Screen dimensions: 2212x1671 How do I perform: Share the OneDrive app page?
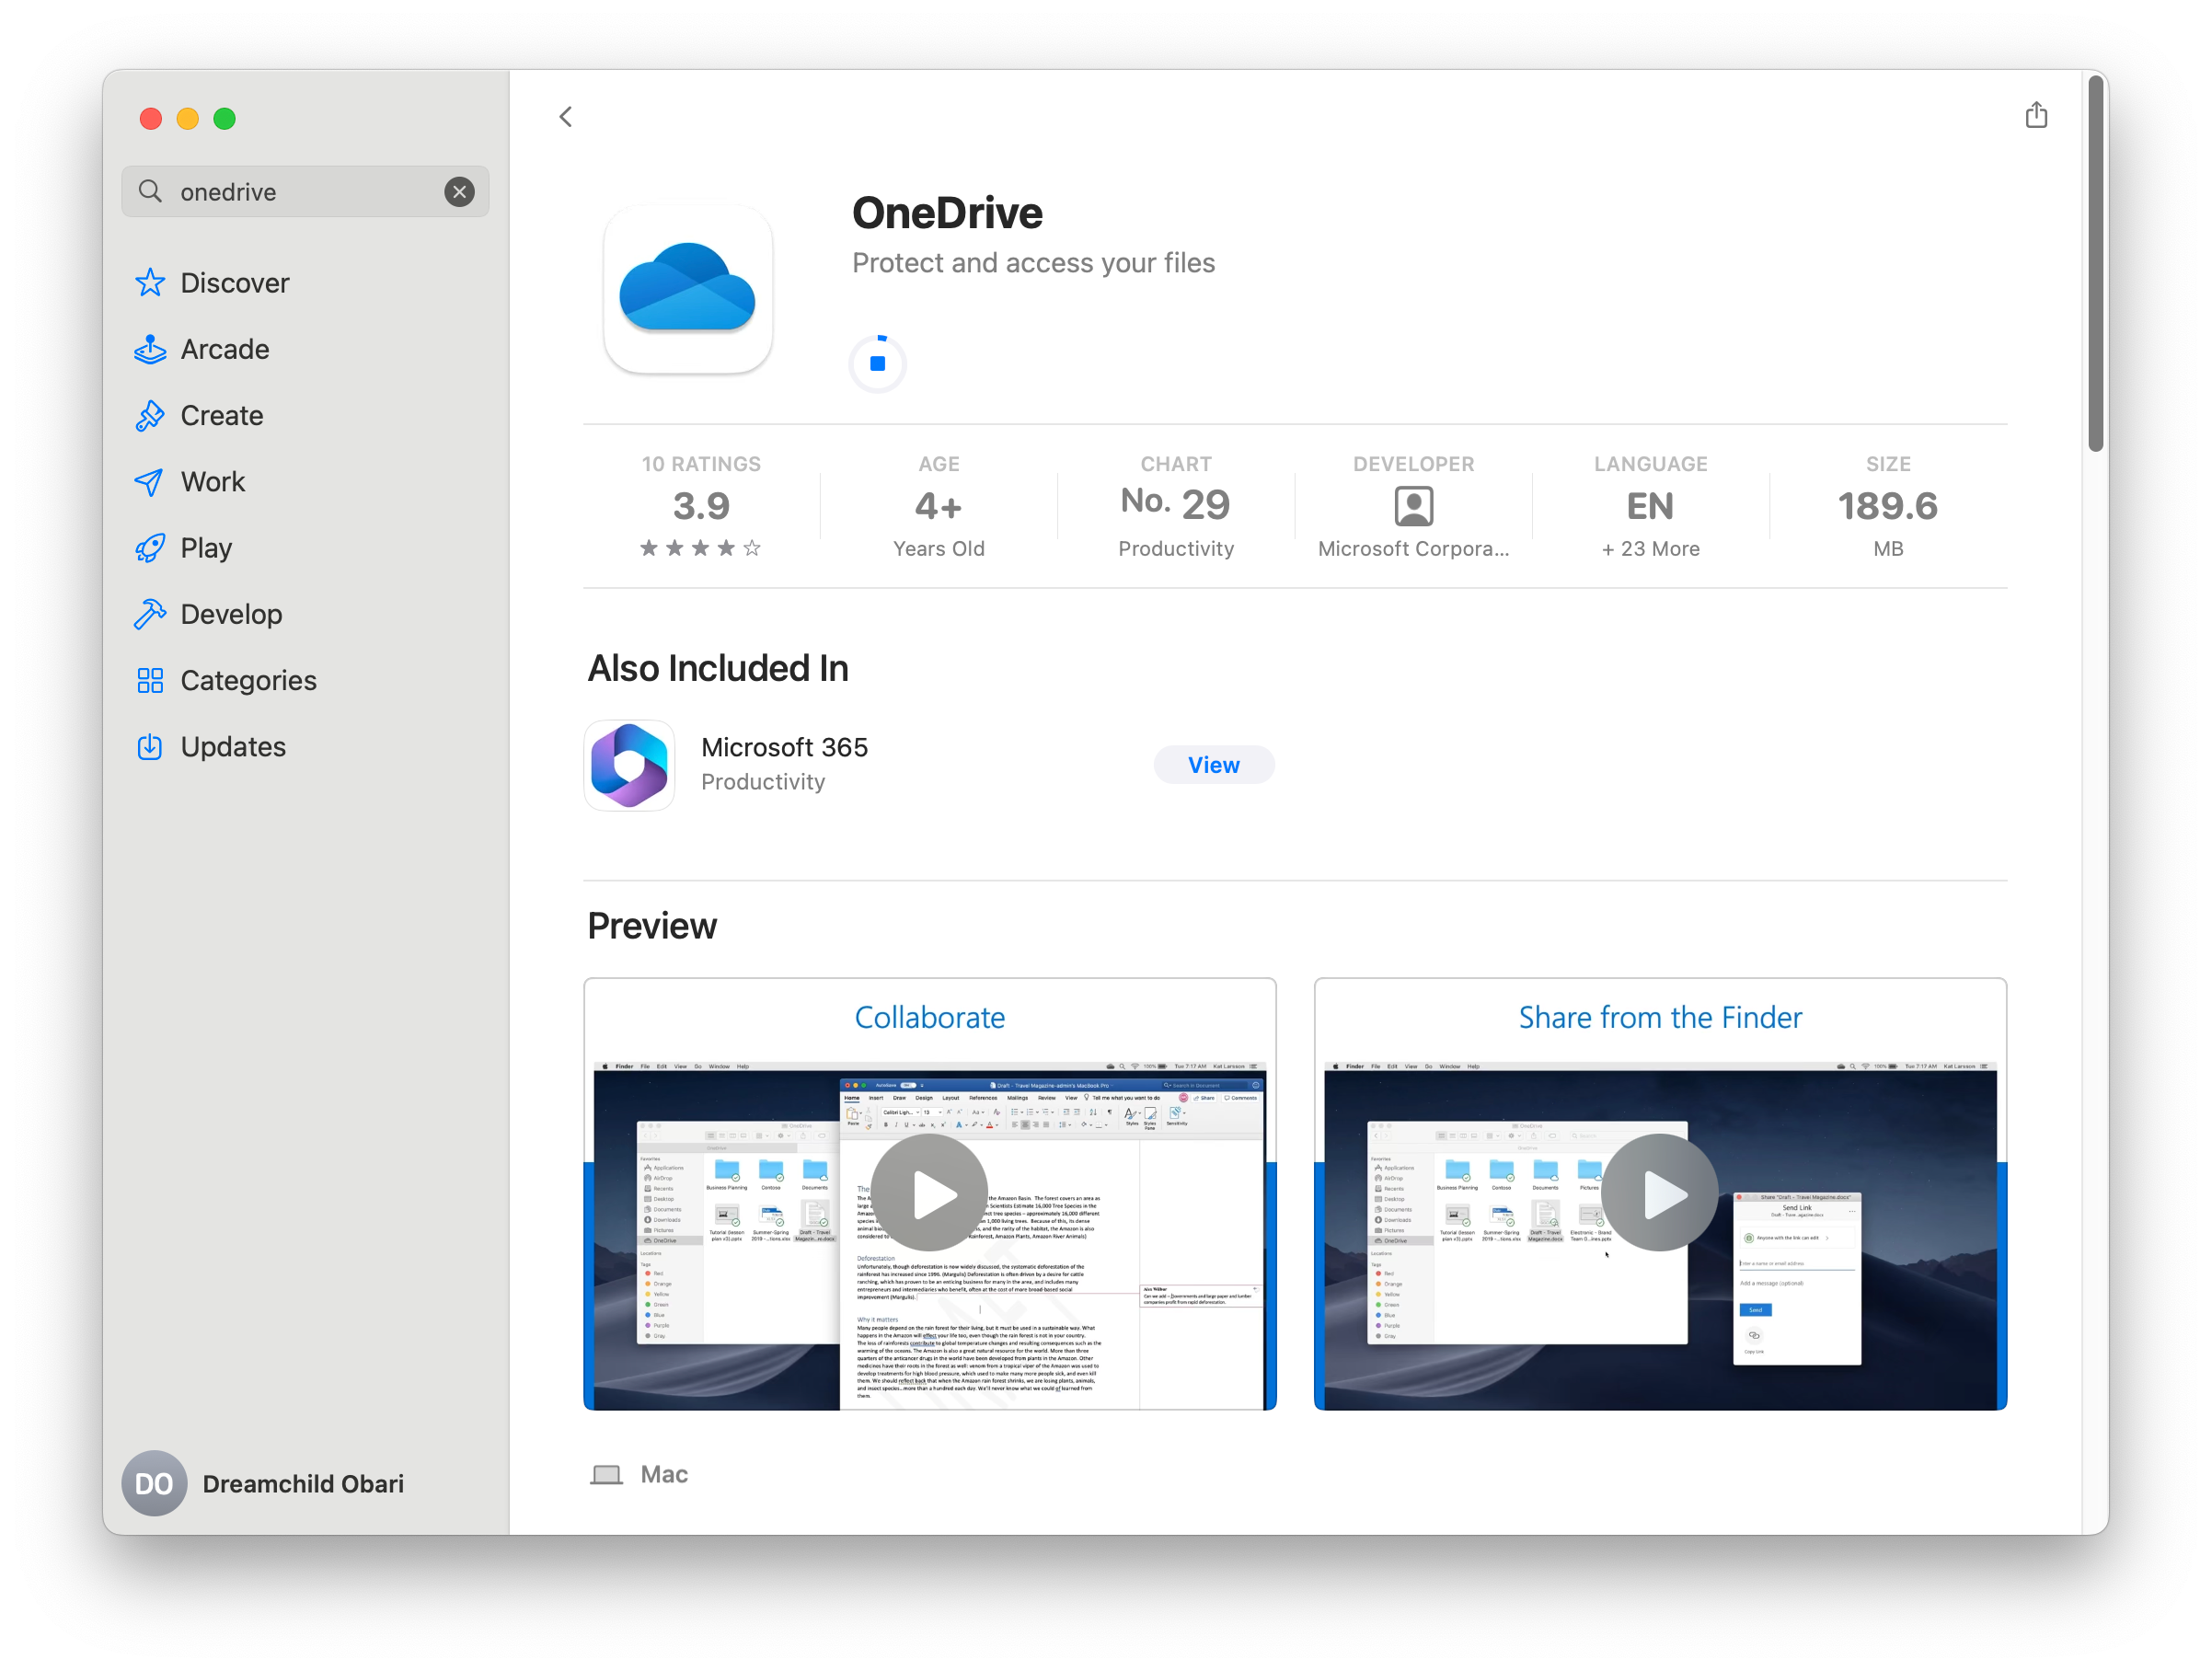[x=2037, y=115]
